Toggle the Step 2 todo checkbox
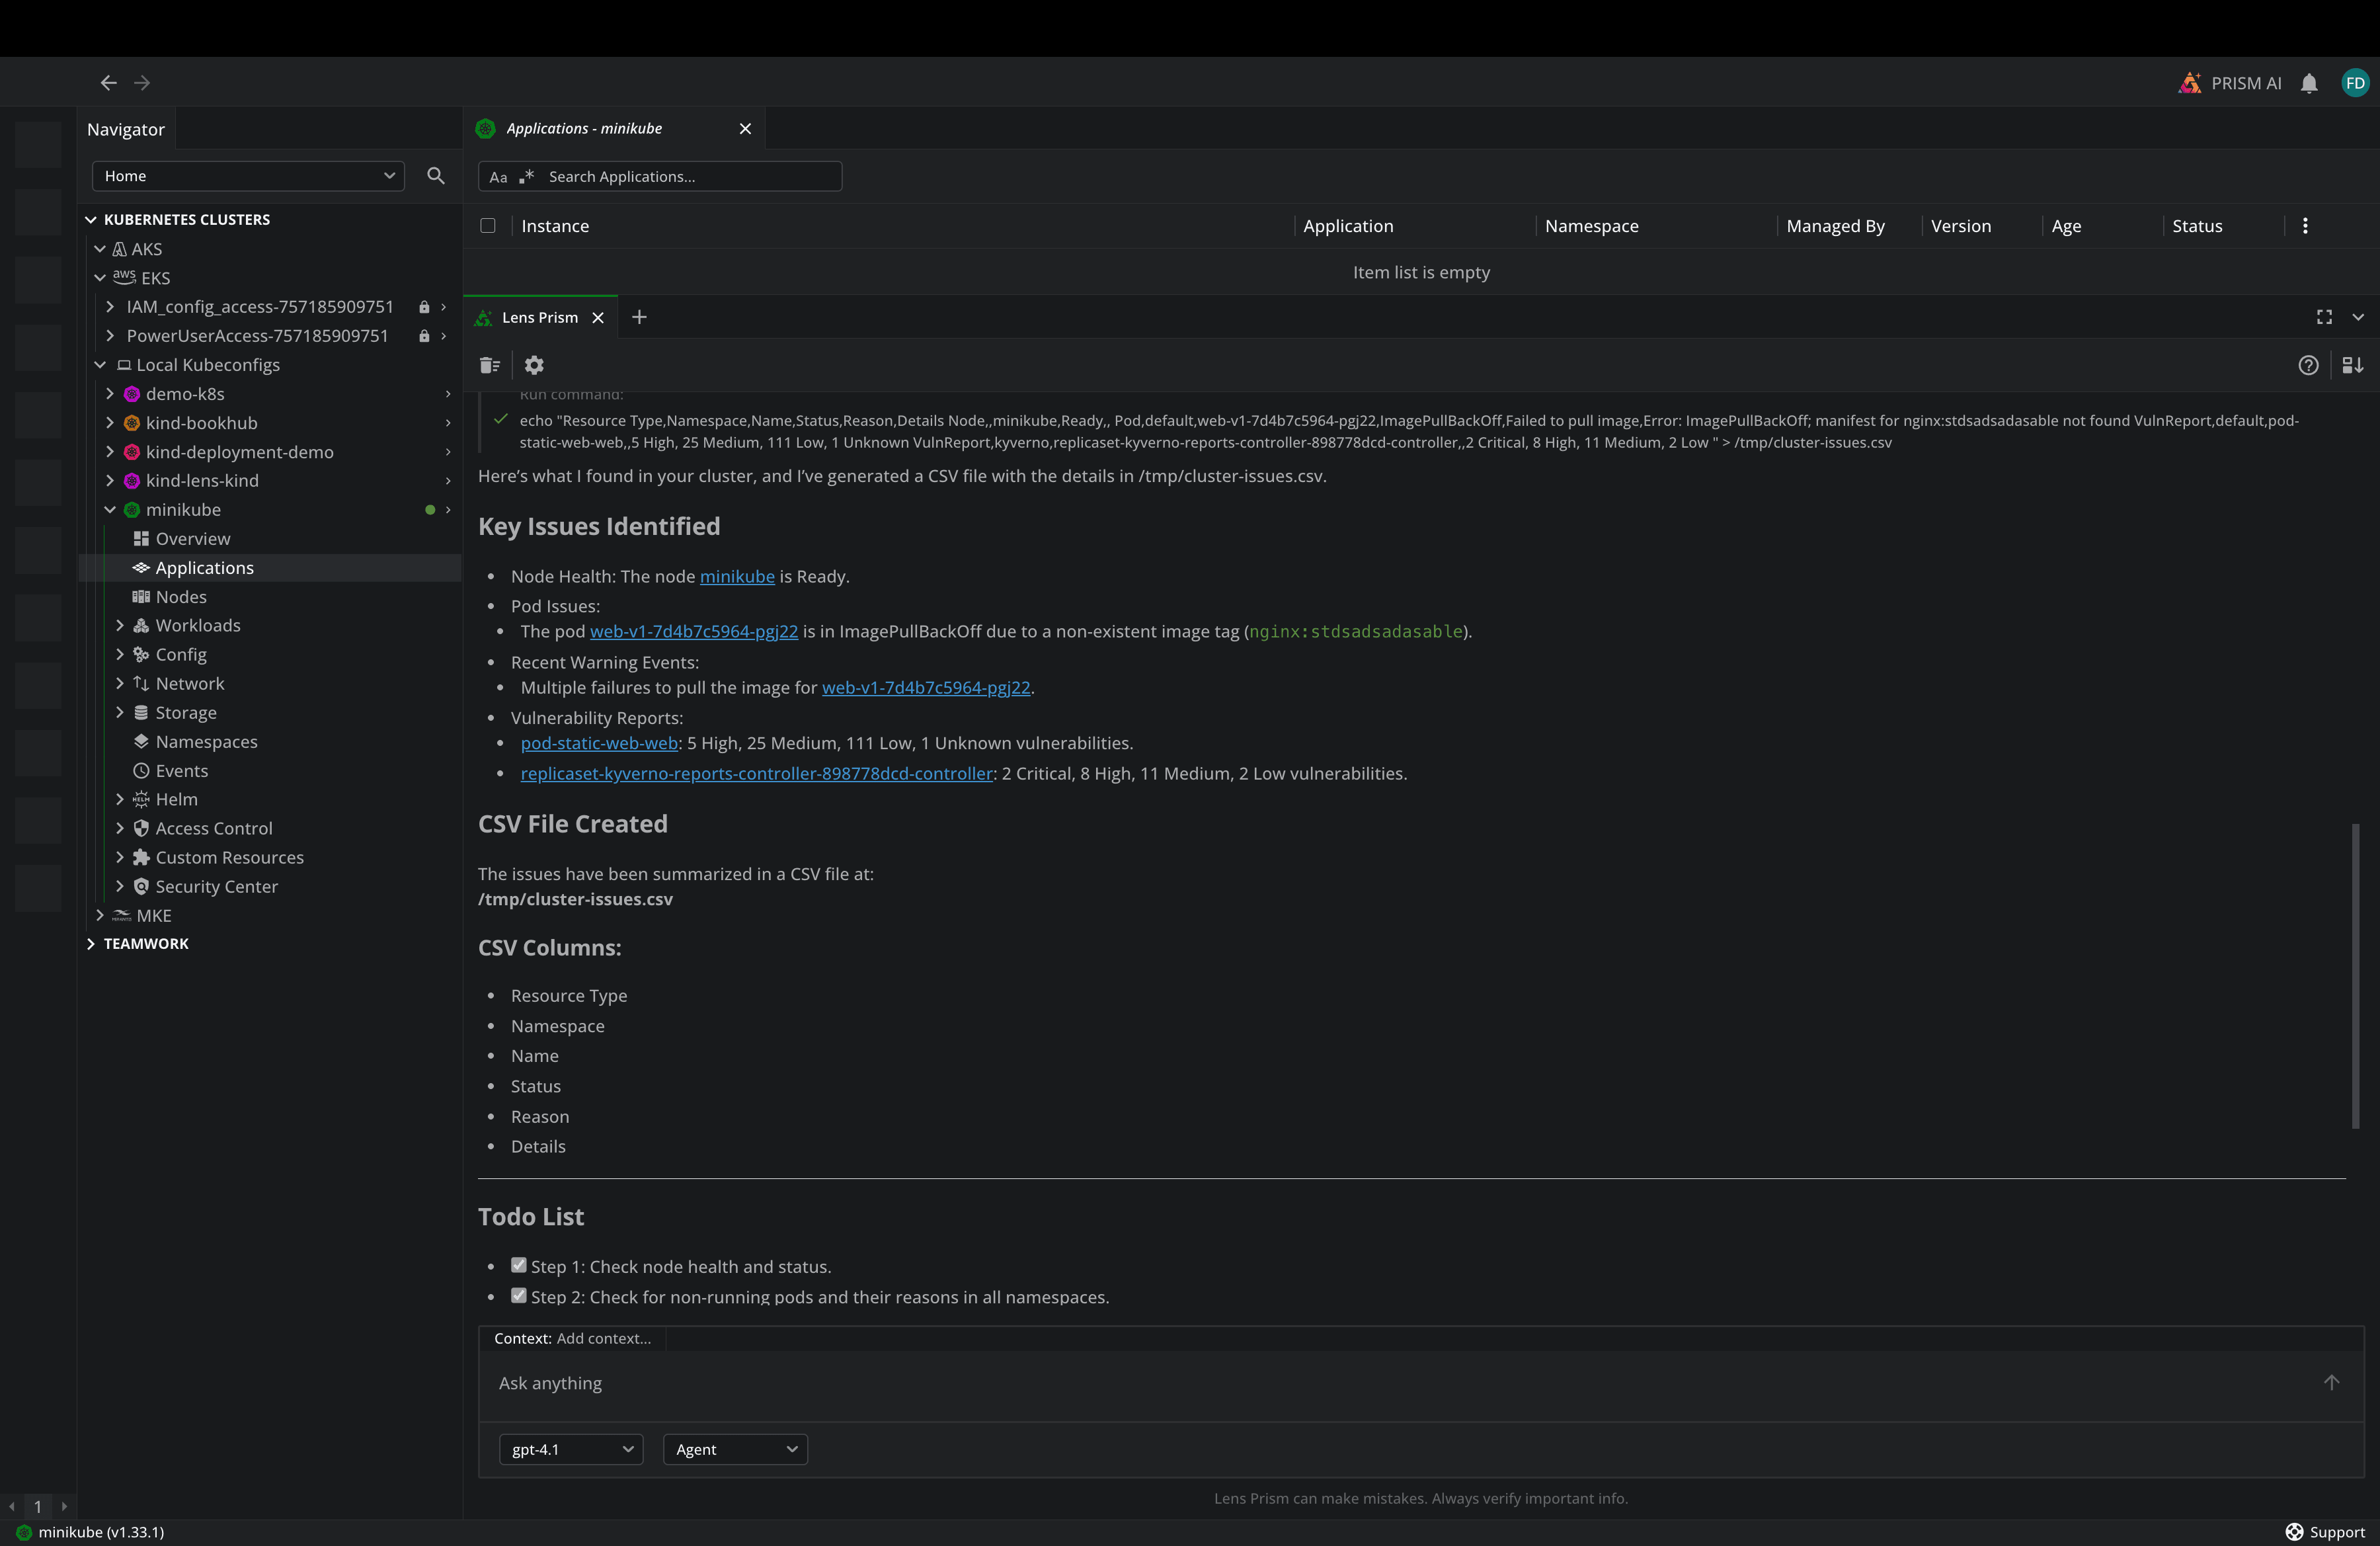The image size is (2380, 1546). pyautogui.click(x=518, y=1295)
